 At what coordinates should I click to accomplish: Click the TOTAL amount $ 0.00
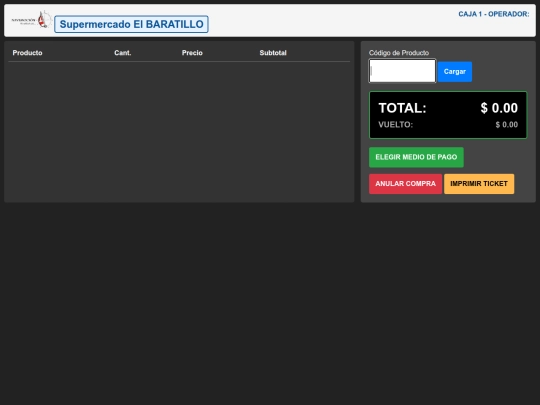coord(499,108)
